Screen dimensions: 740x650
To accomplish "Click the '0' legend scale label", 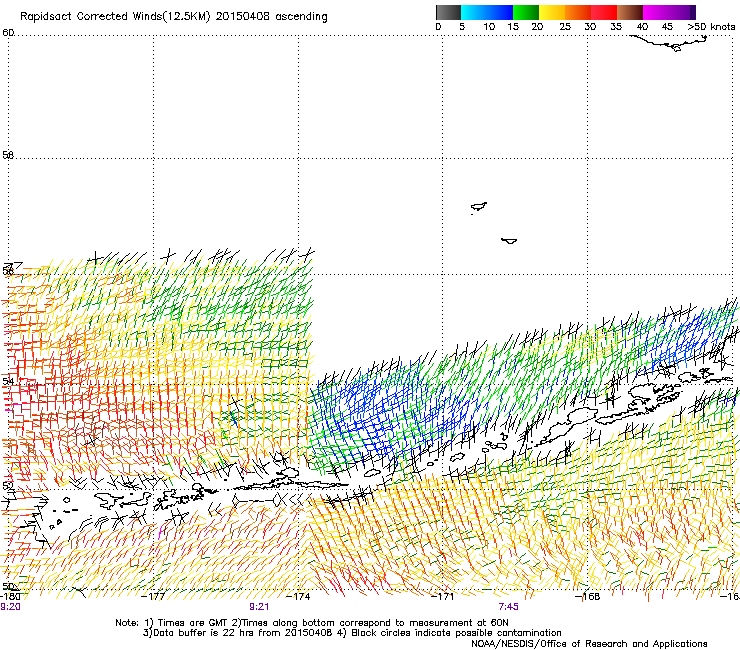I will pos(438,27).
